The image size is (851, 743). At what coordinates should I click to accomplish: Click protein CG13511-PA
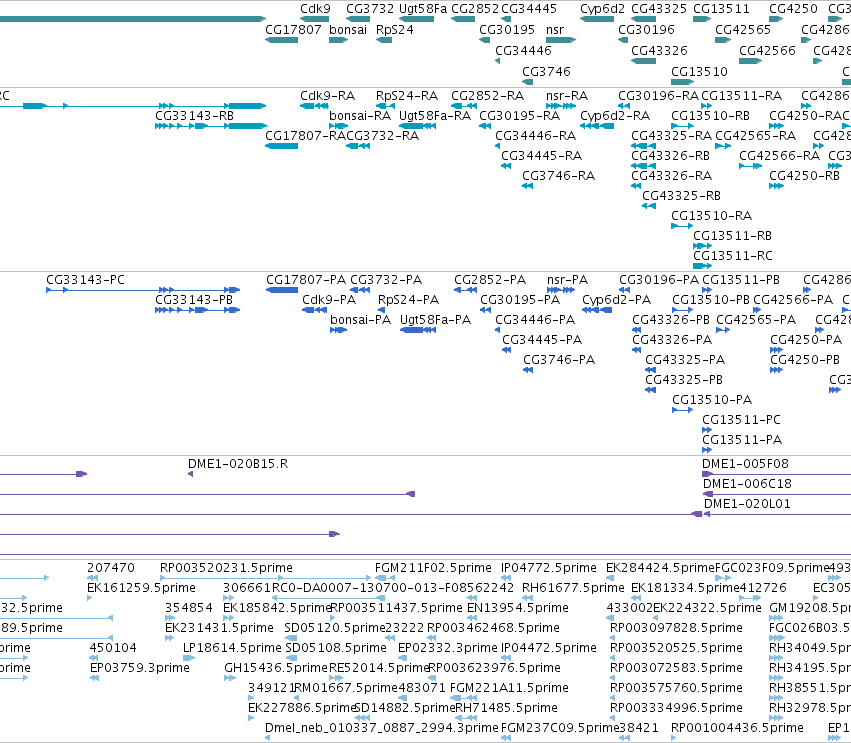(x=742, y=440)
